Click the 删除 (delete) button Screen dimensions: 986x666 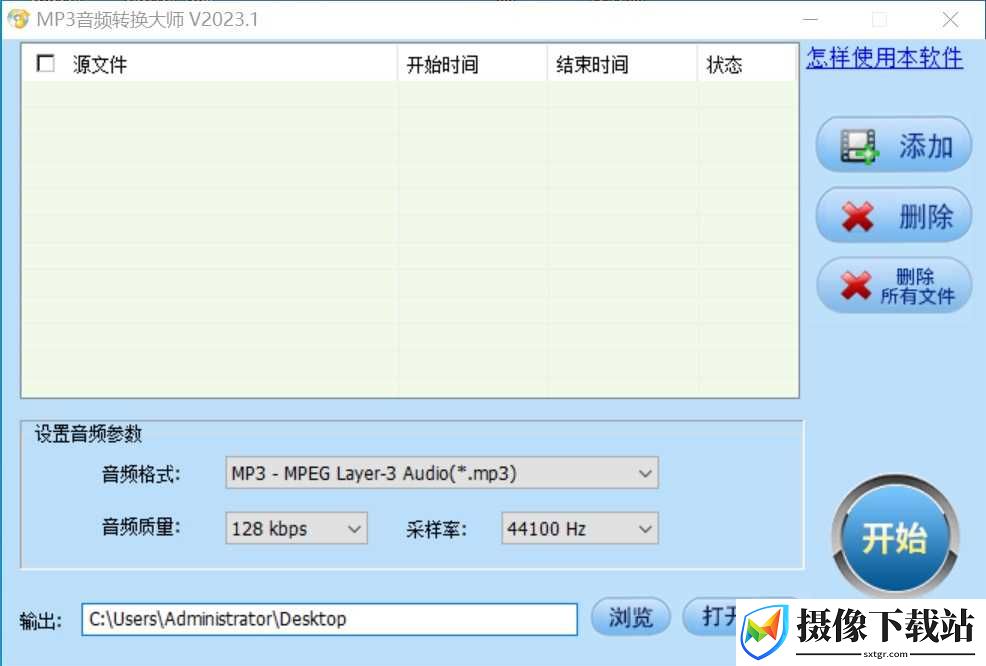click(894, 216)
